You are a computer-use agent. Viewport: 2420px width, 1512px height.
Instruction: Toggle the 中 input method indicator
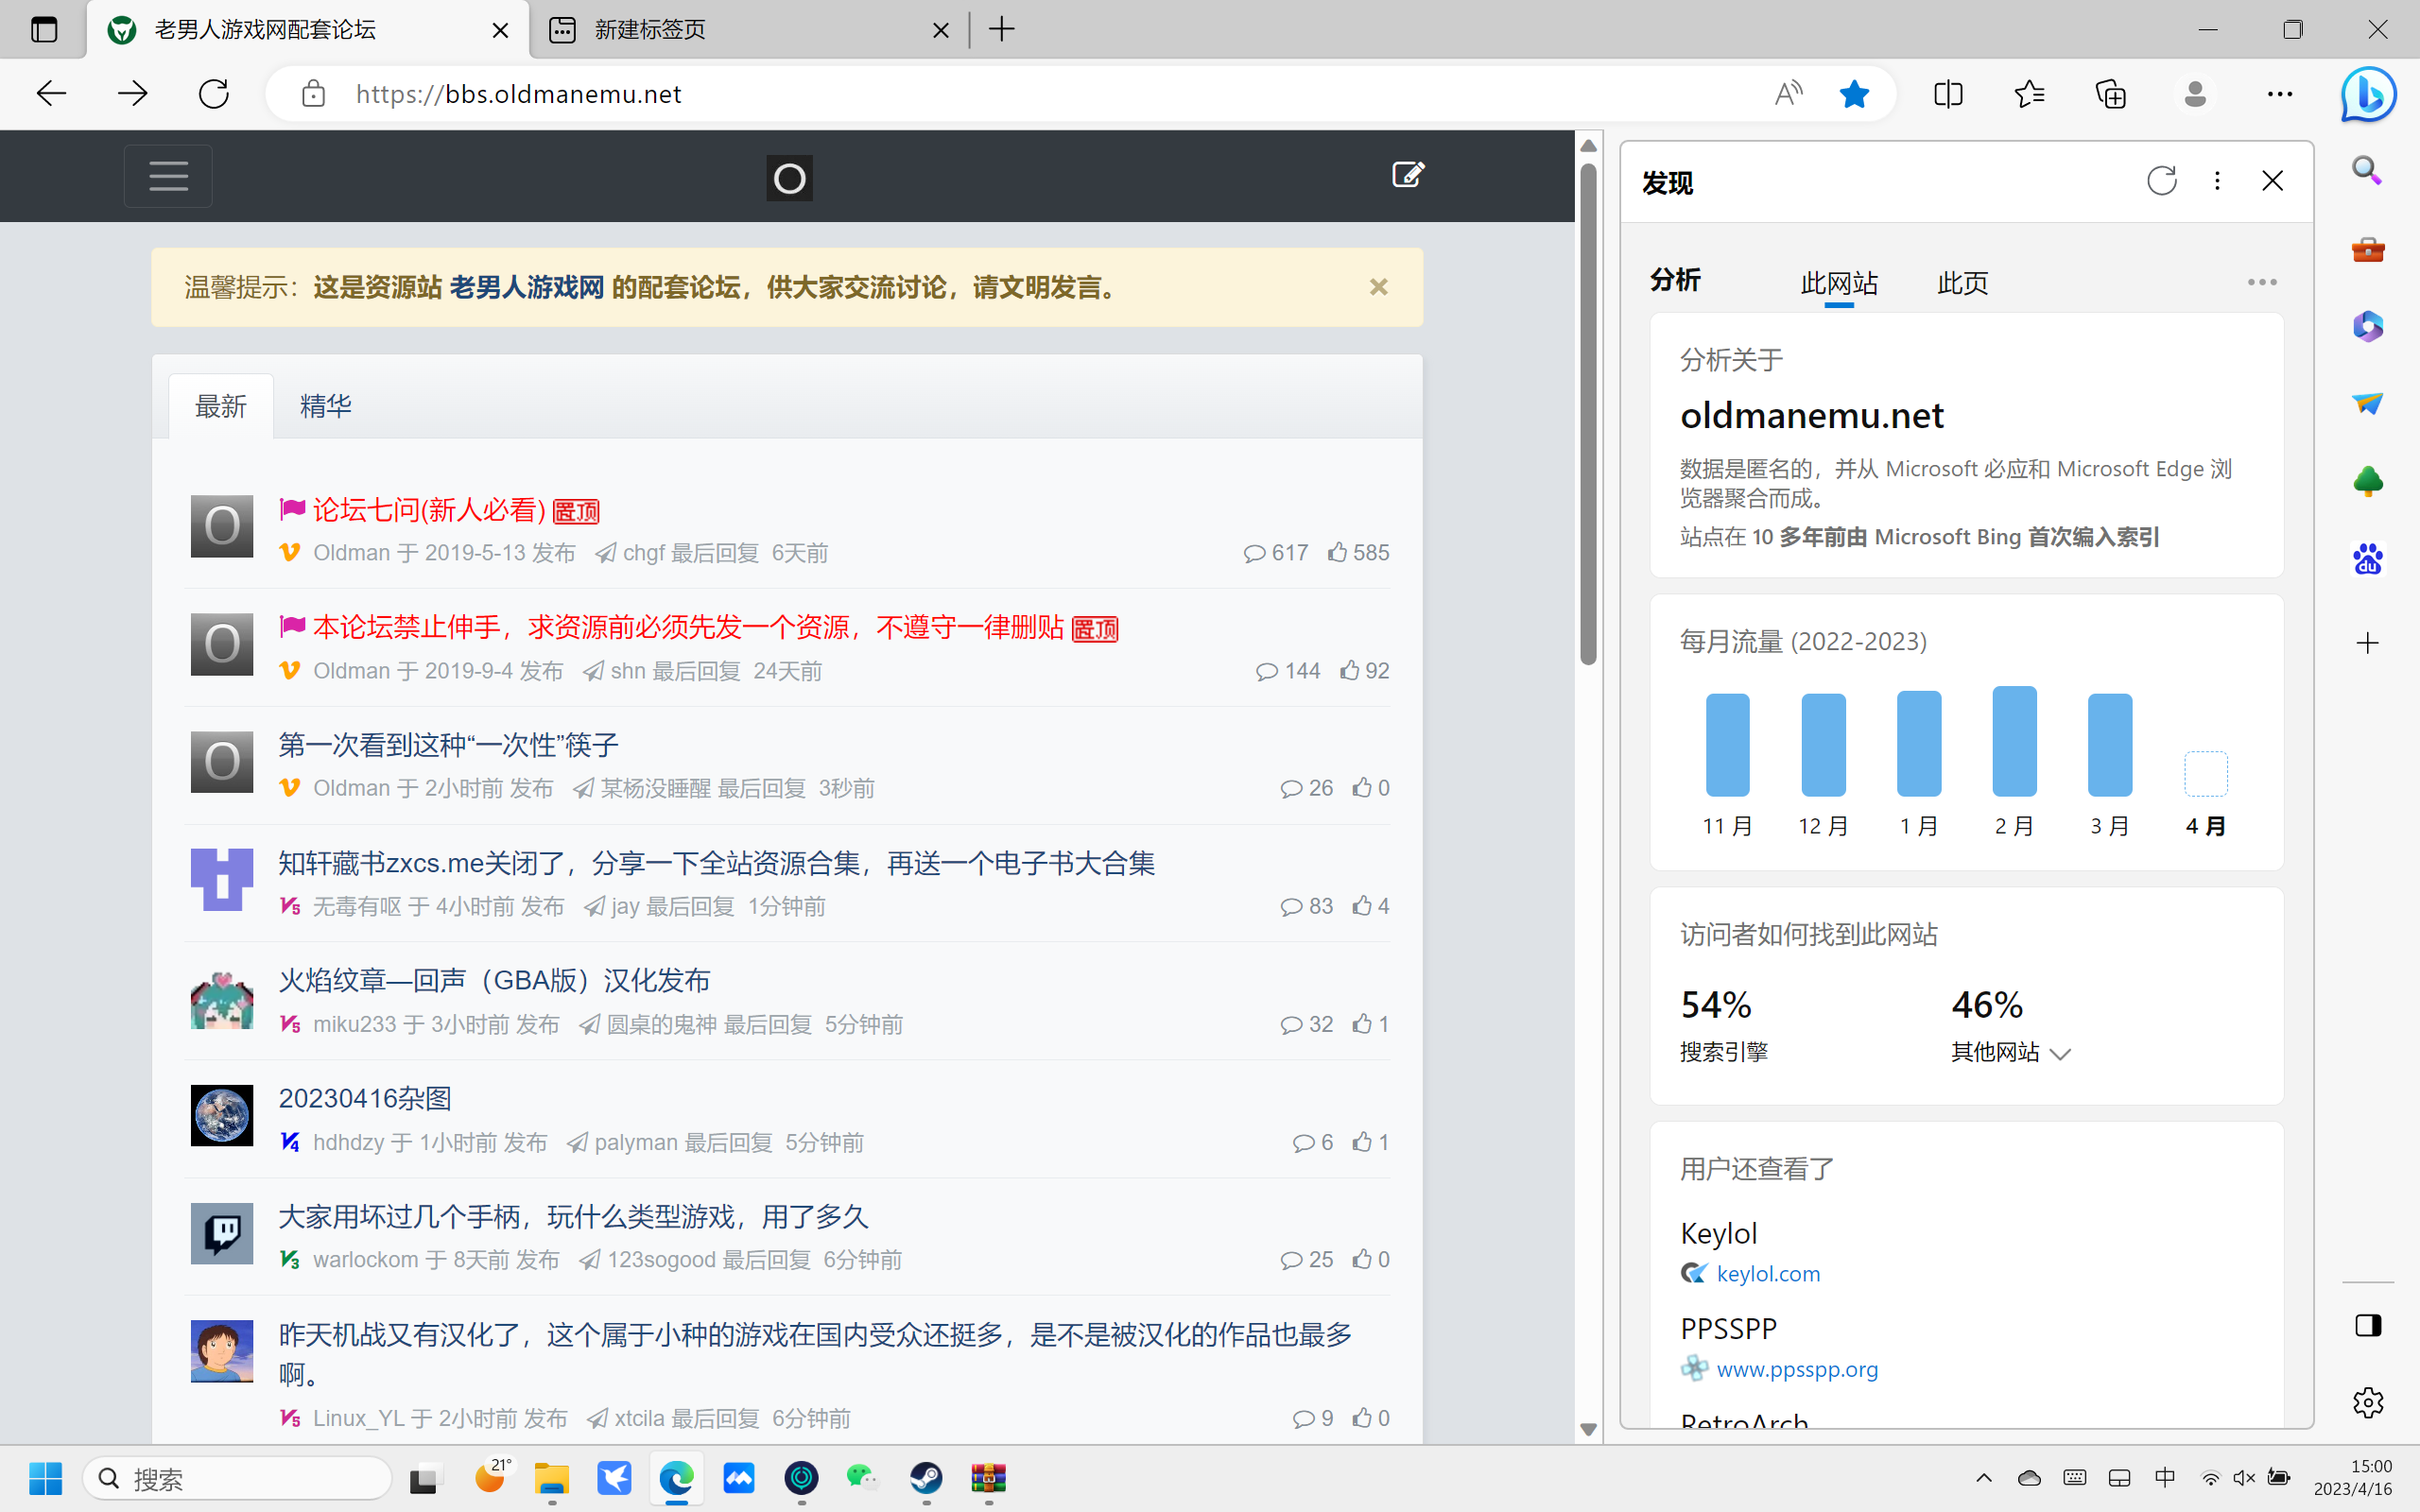click(x=2165, y=1478)
